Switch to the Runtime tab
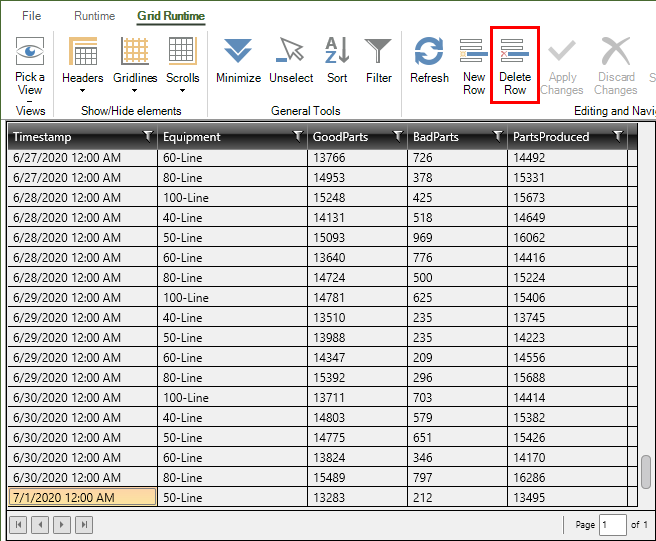This screenshot has width=656, height=541. pos(94,16)
